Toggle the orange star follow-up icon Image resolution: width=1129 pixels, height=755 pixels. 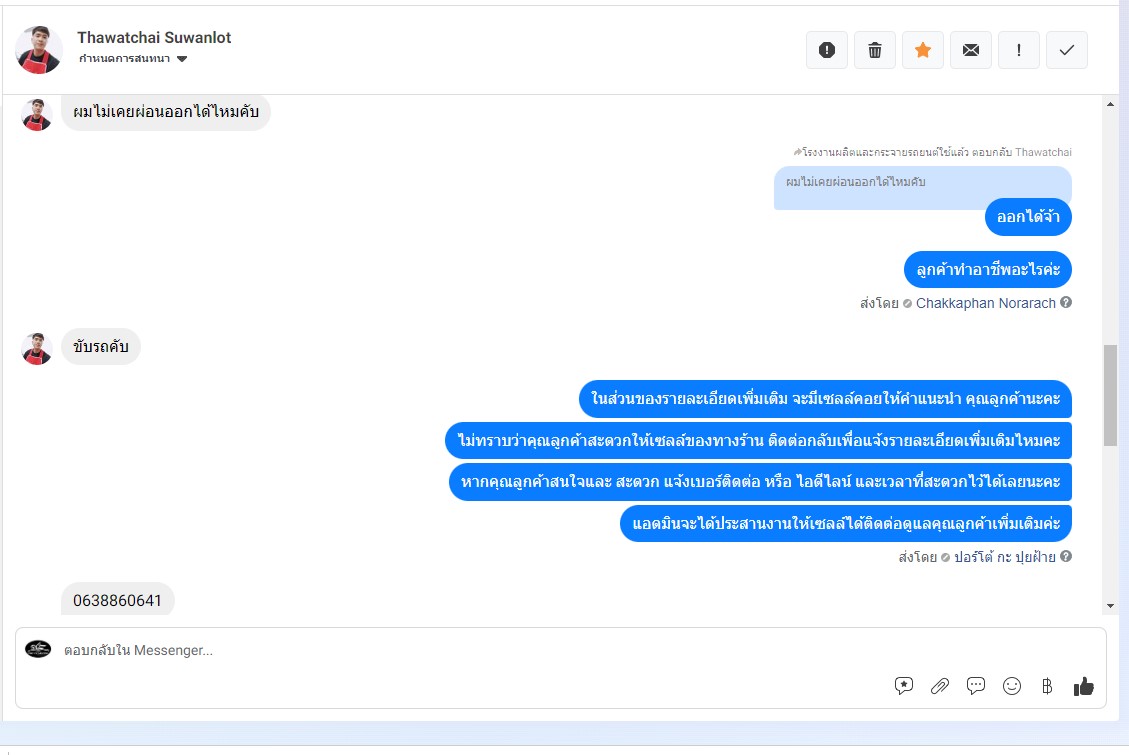point(923,50)
